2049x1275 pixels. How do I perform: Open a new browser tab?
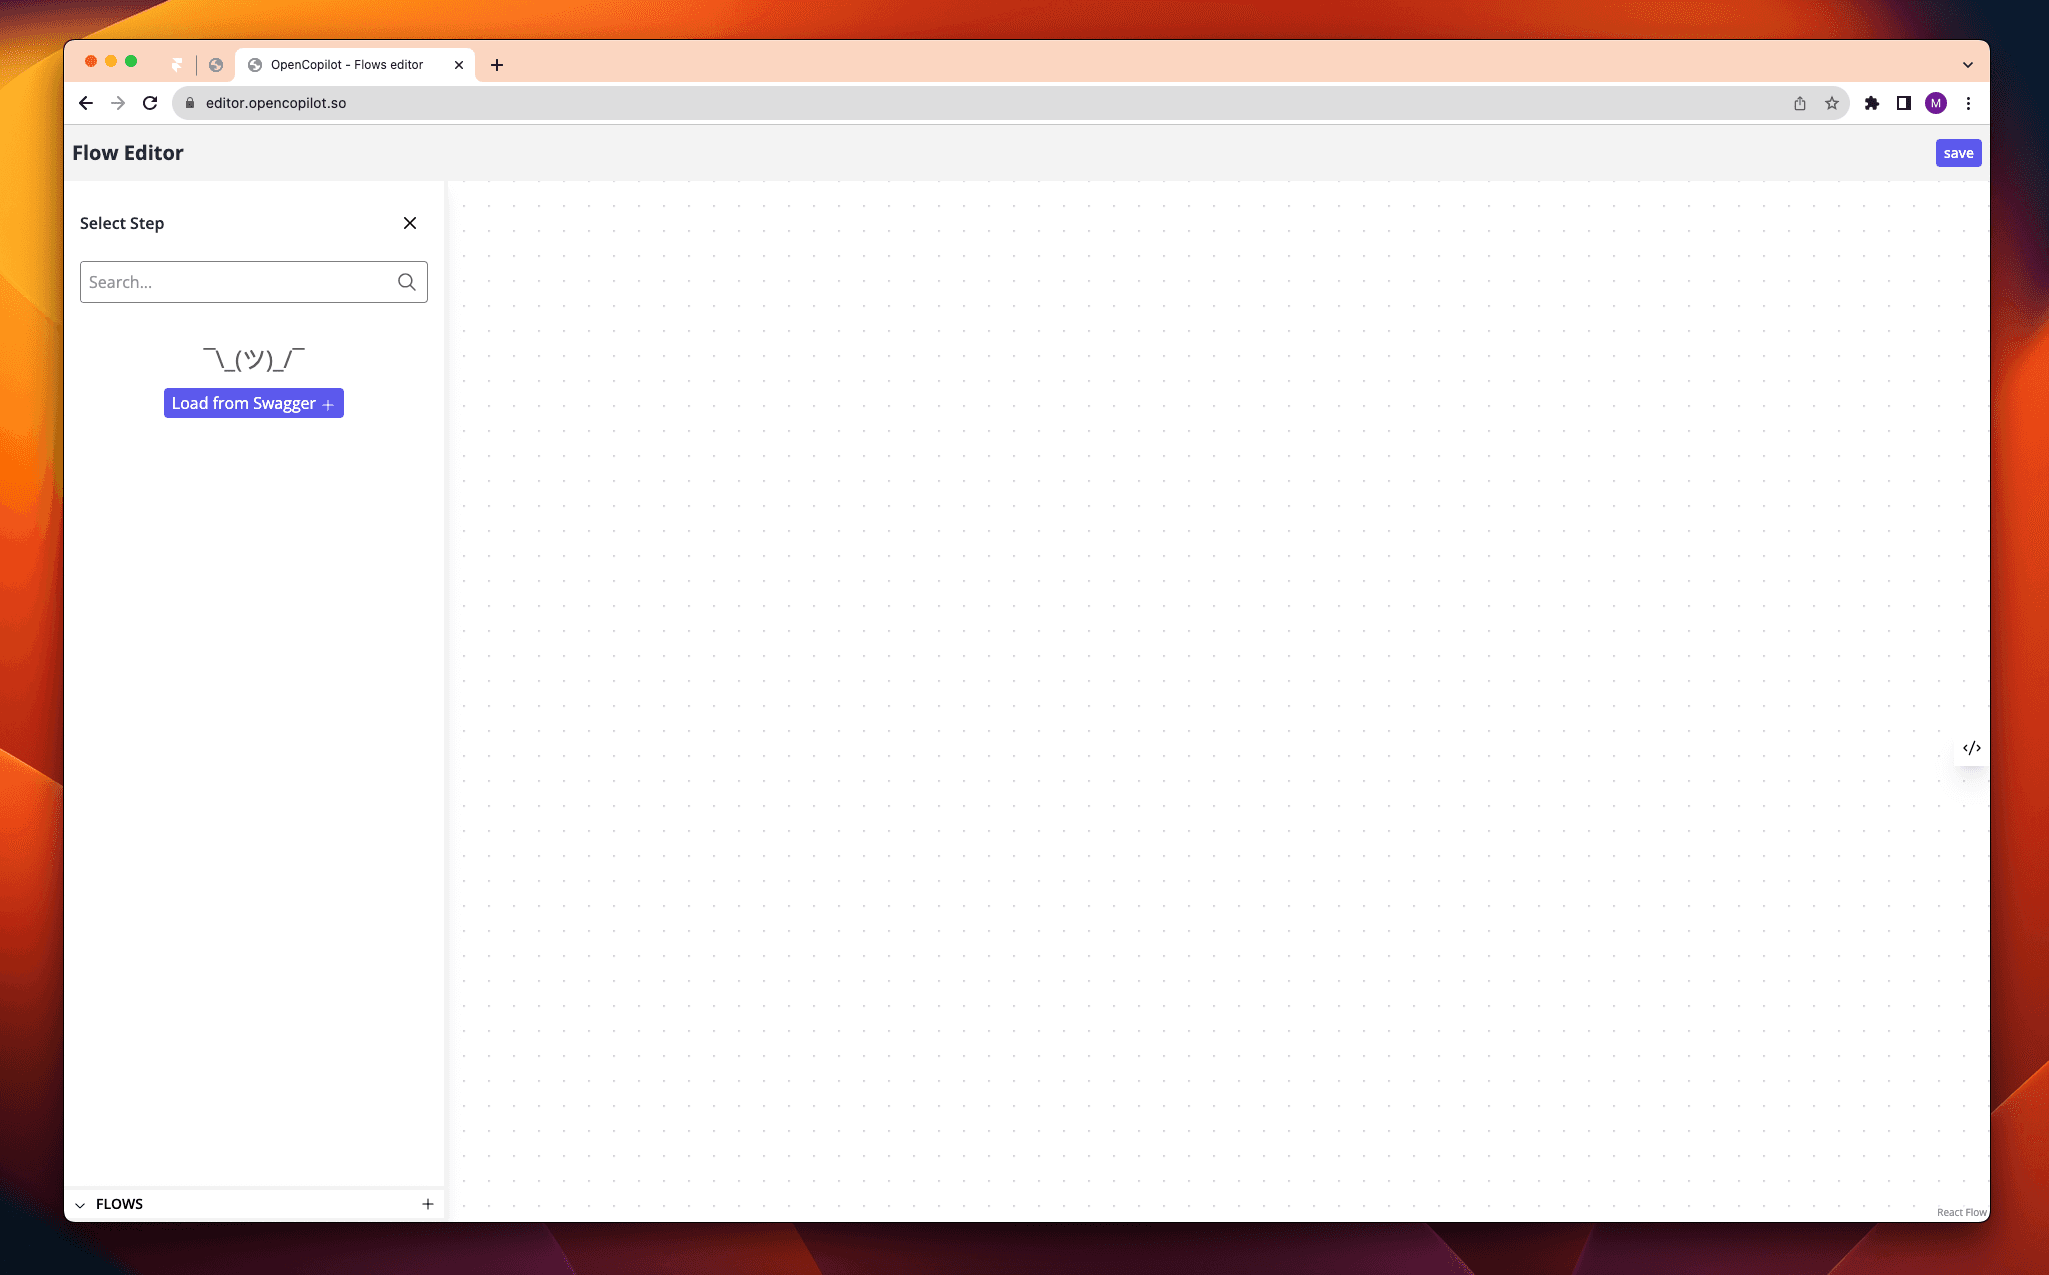pos(497,65)
